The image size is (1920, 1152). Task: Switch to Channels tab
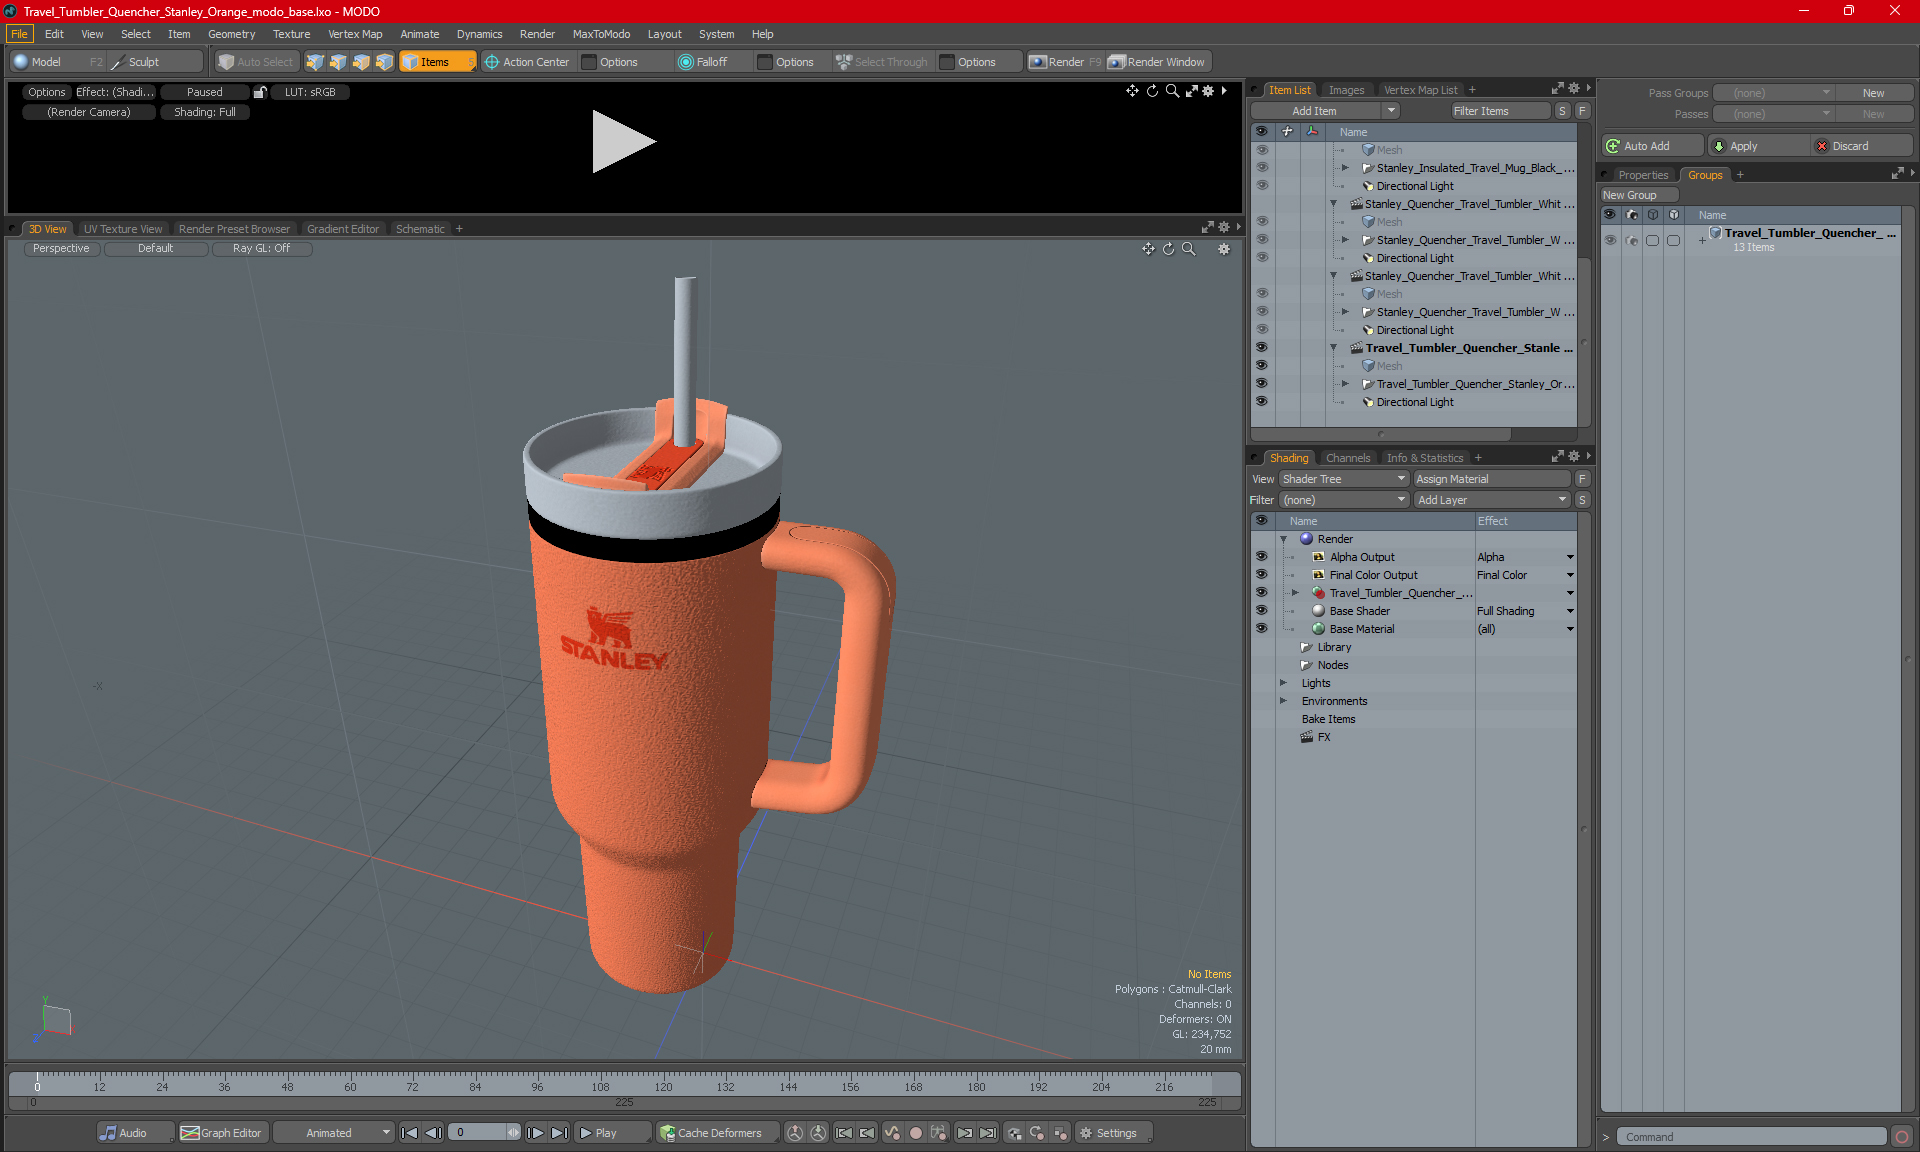pos(1348,458)
